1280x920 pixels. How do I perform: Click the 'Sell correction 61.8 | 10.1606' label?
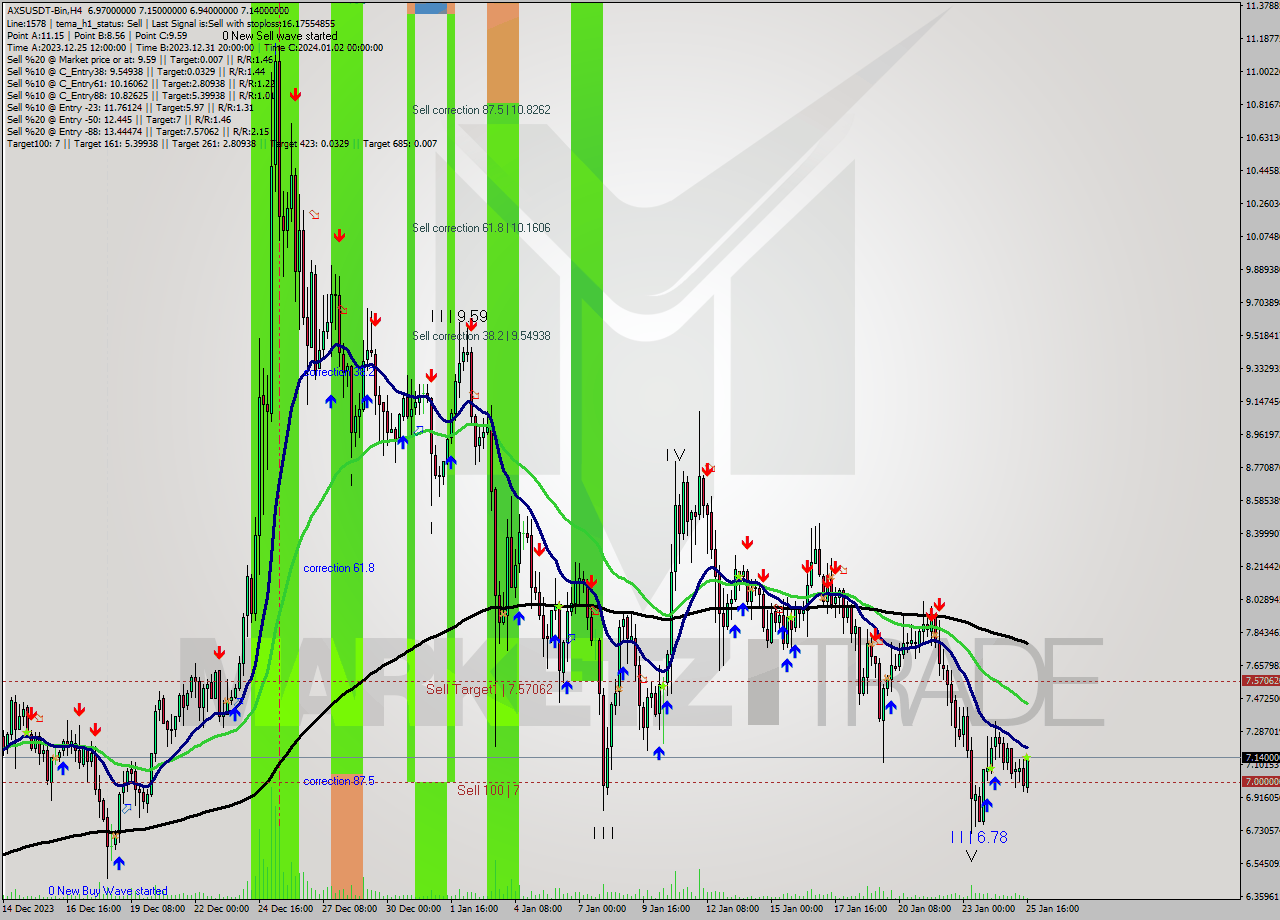481,228
